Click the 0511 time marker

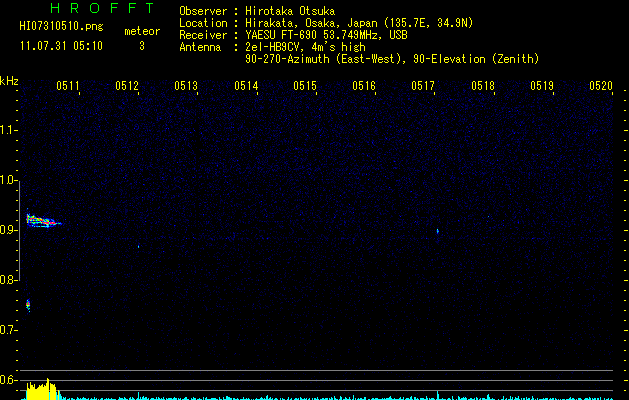(68, 86)
